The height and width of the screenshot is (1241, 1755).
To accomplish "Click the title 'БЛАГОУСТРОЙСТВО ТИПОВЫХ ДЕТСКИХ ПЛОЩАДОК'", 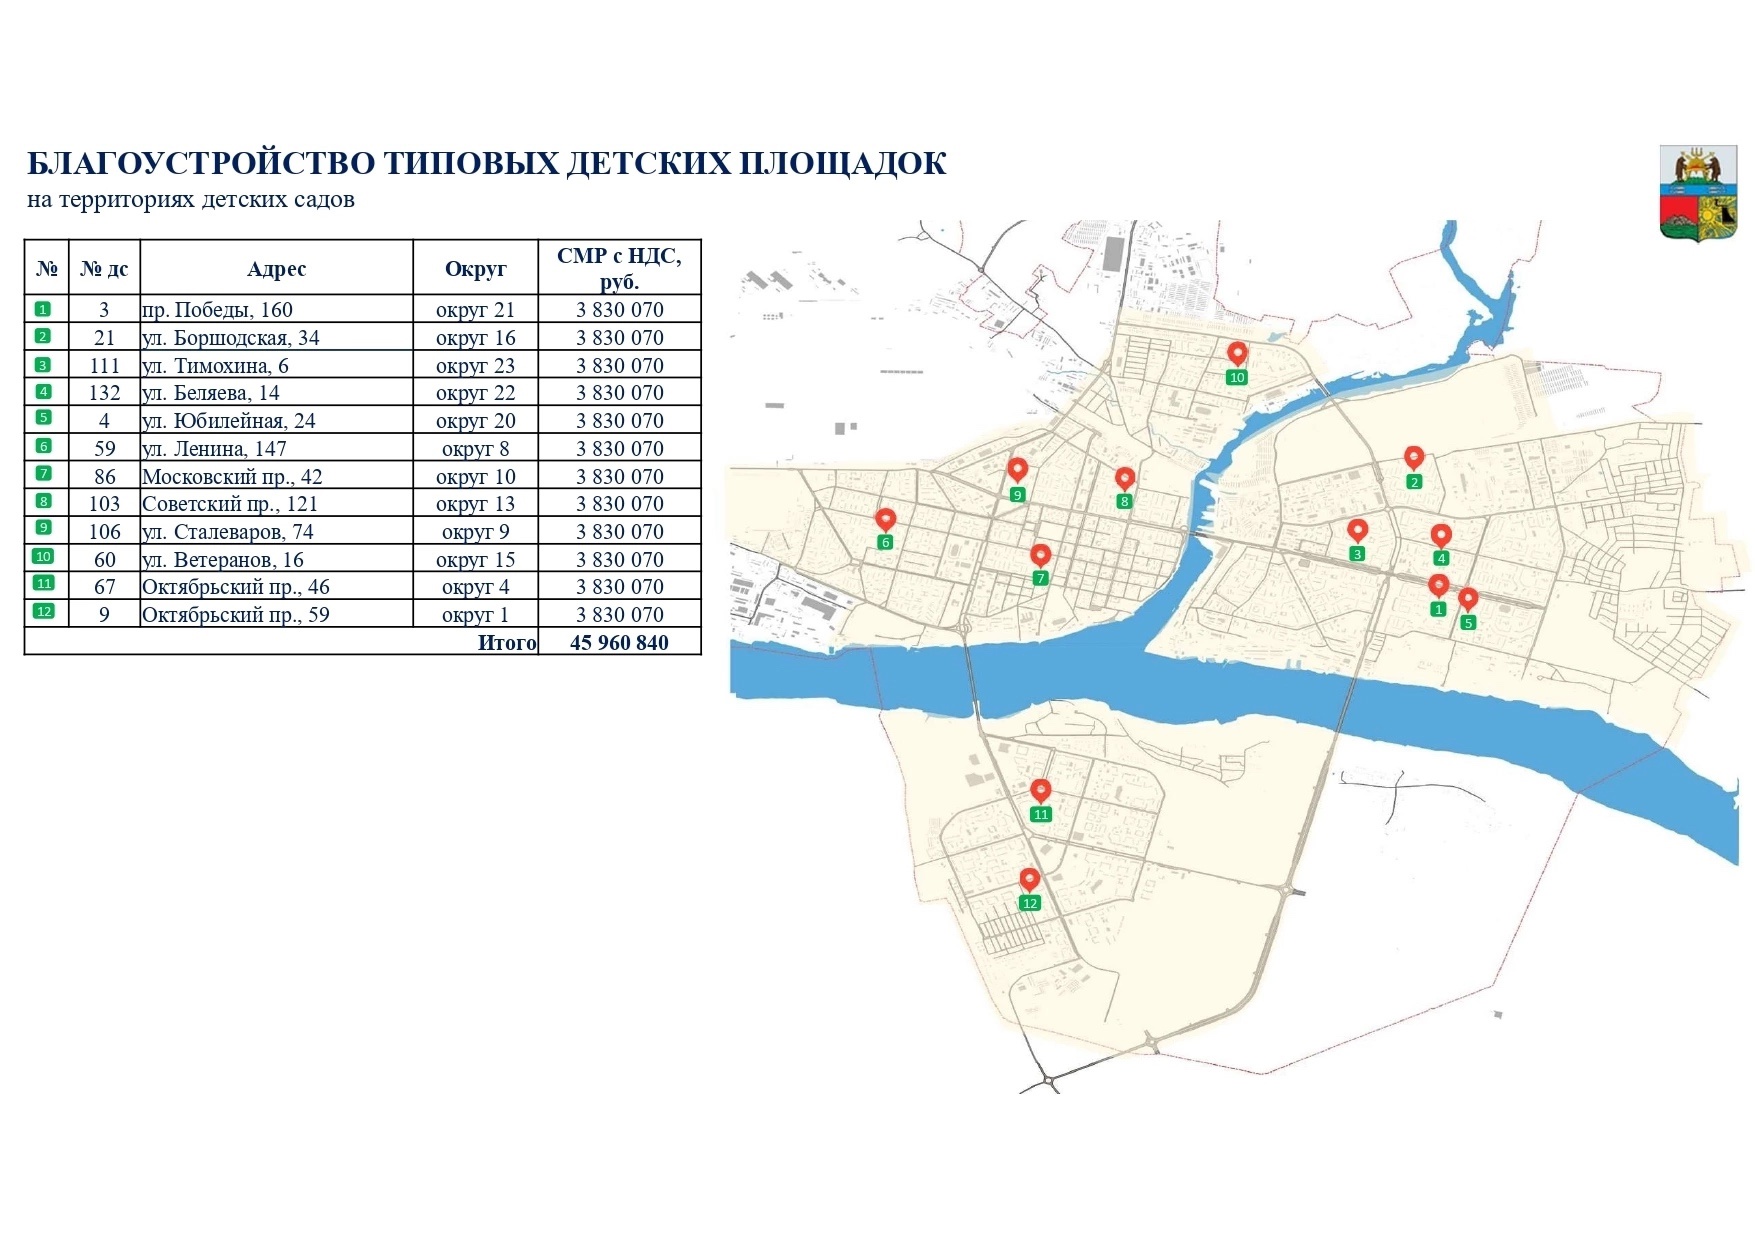I will click(486, 163).
